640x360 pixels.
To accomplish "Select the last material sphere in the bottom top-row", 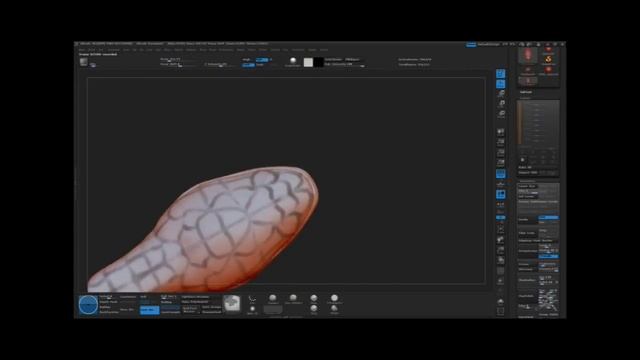I will tap(334, 298).
